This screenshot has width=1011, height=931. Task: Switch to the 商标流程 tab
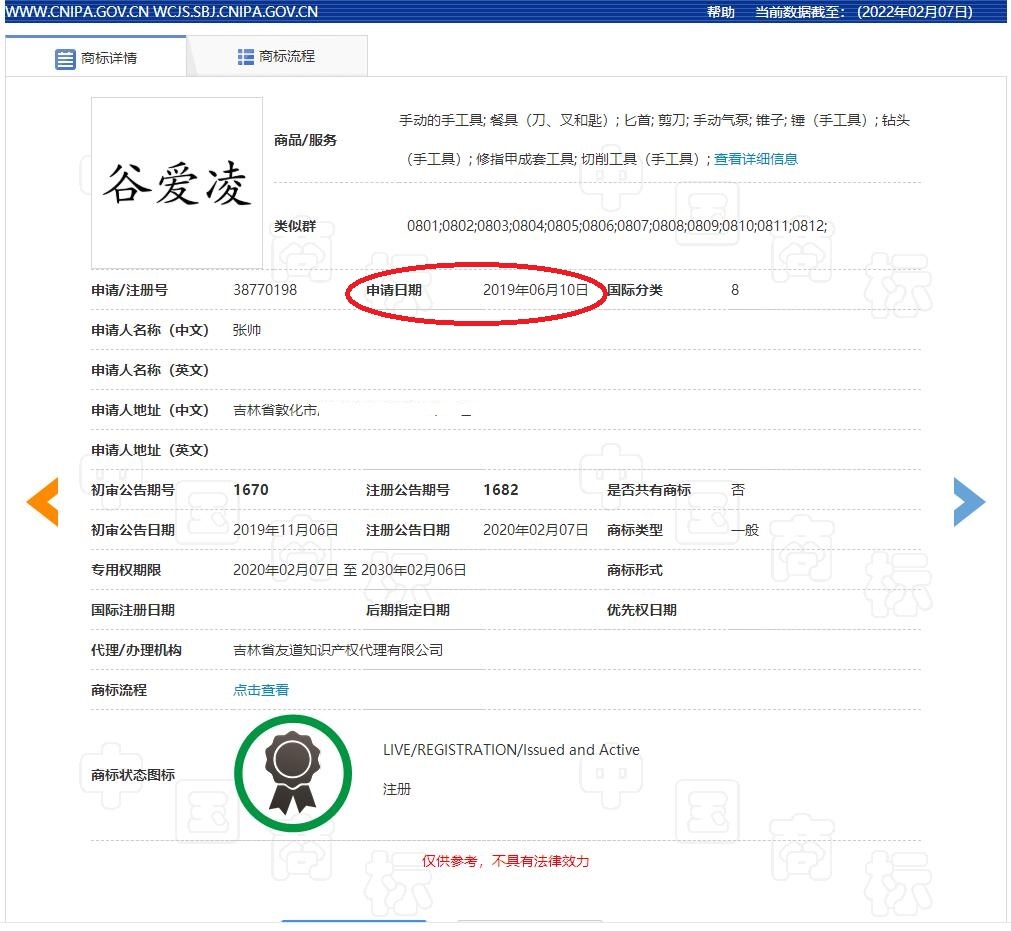coord(277,57)
